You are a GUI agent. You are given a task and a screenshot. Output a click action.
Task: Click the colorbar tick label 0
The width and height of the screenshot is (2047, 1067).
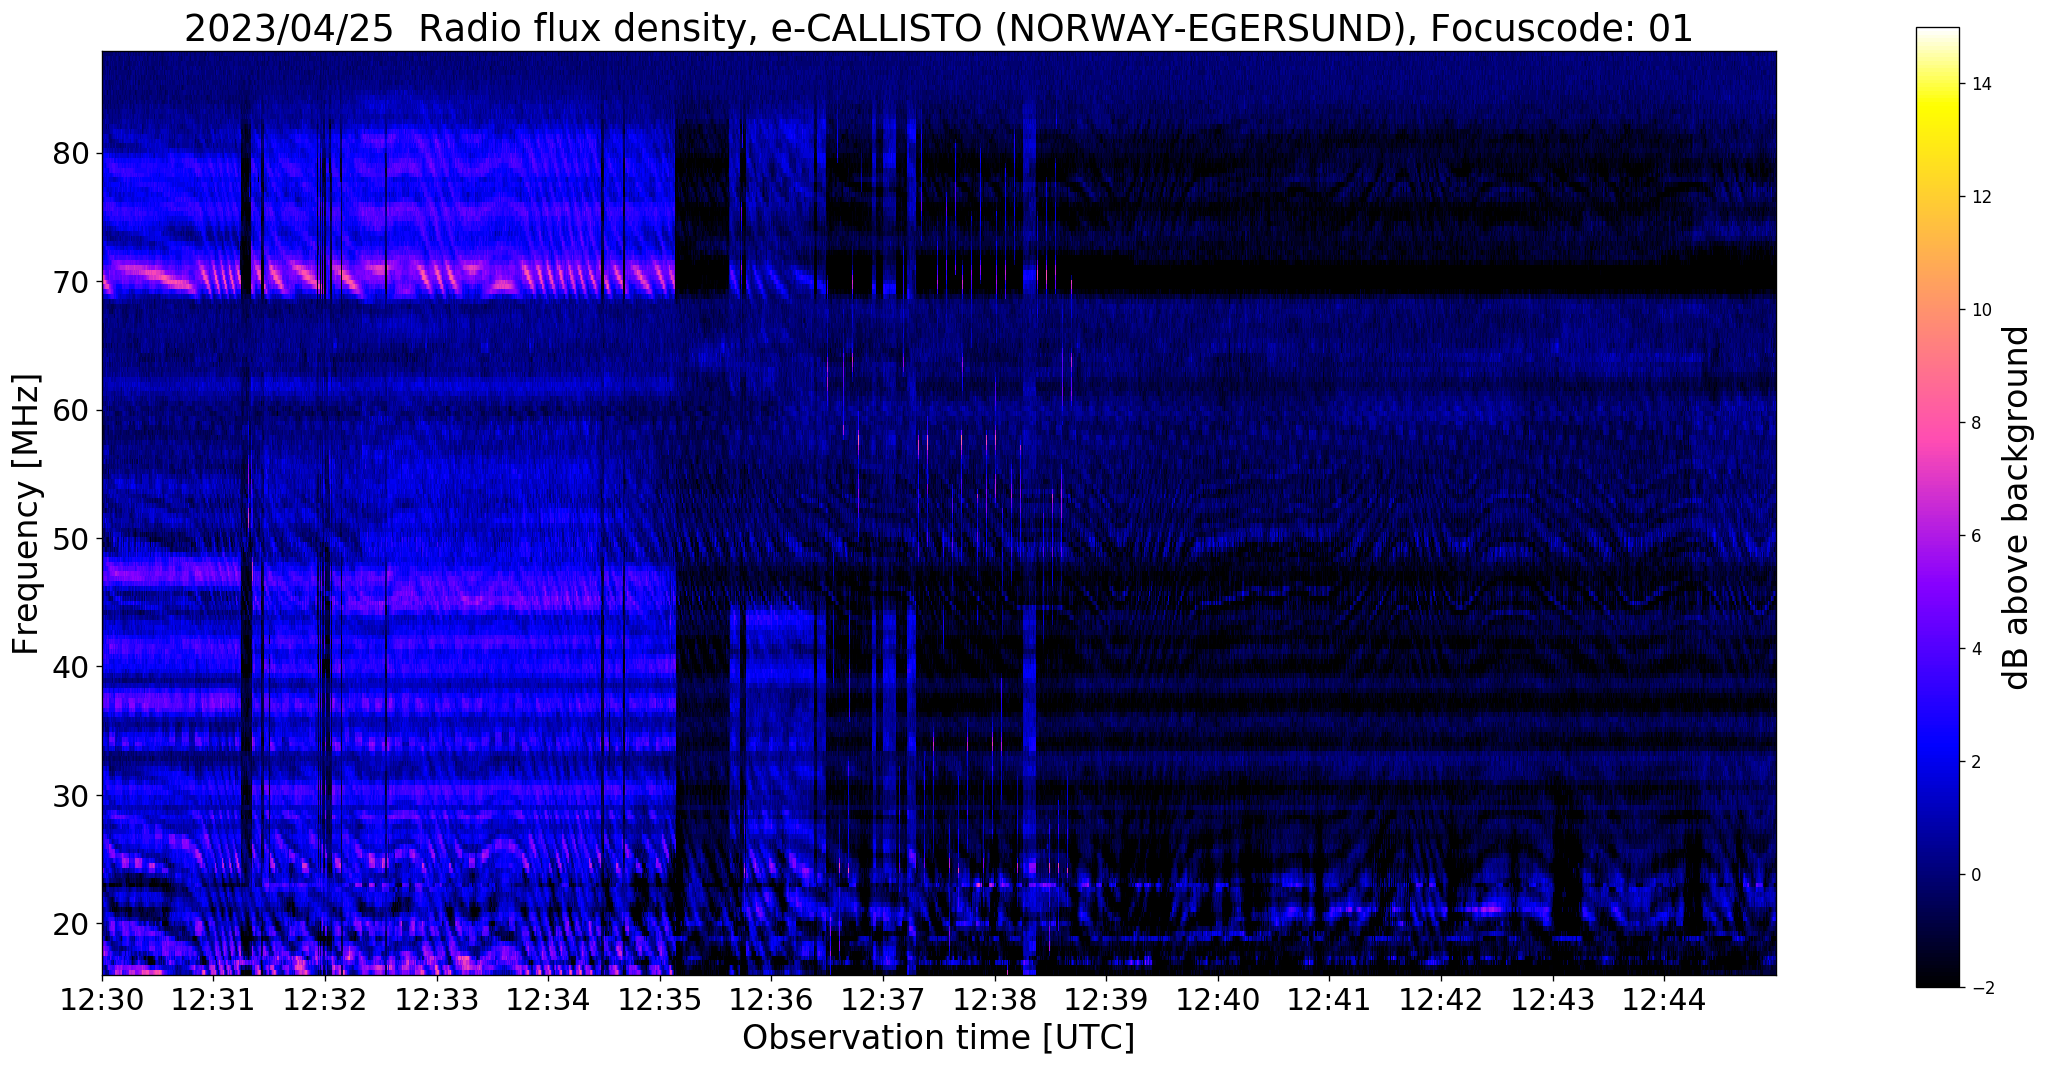(1974, 875)
